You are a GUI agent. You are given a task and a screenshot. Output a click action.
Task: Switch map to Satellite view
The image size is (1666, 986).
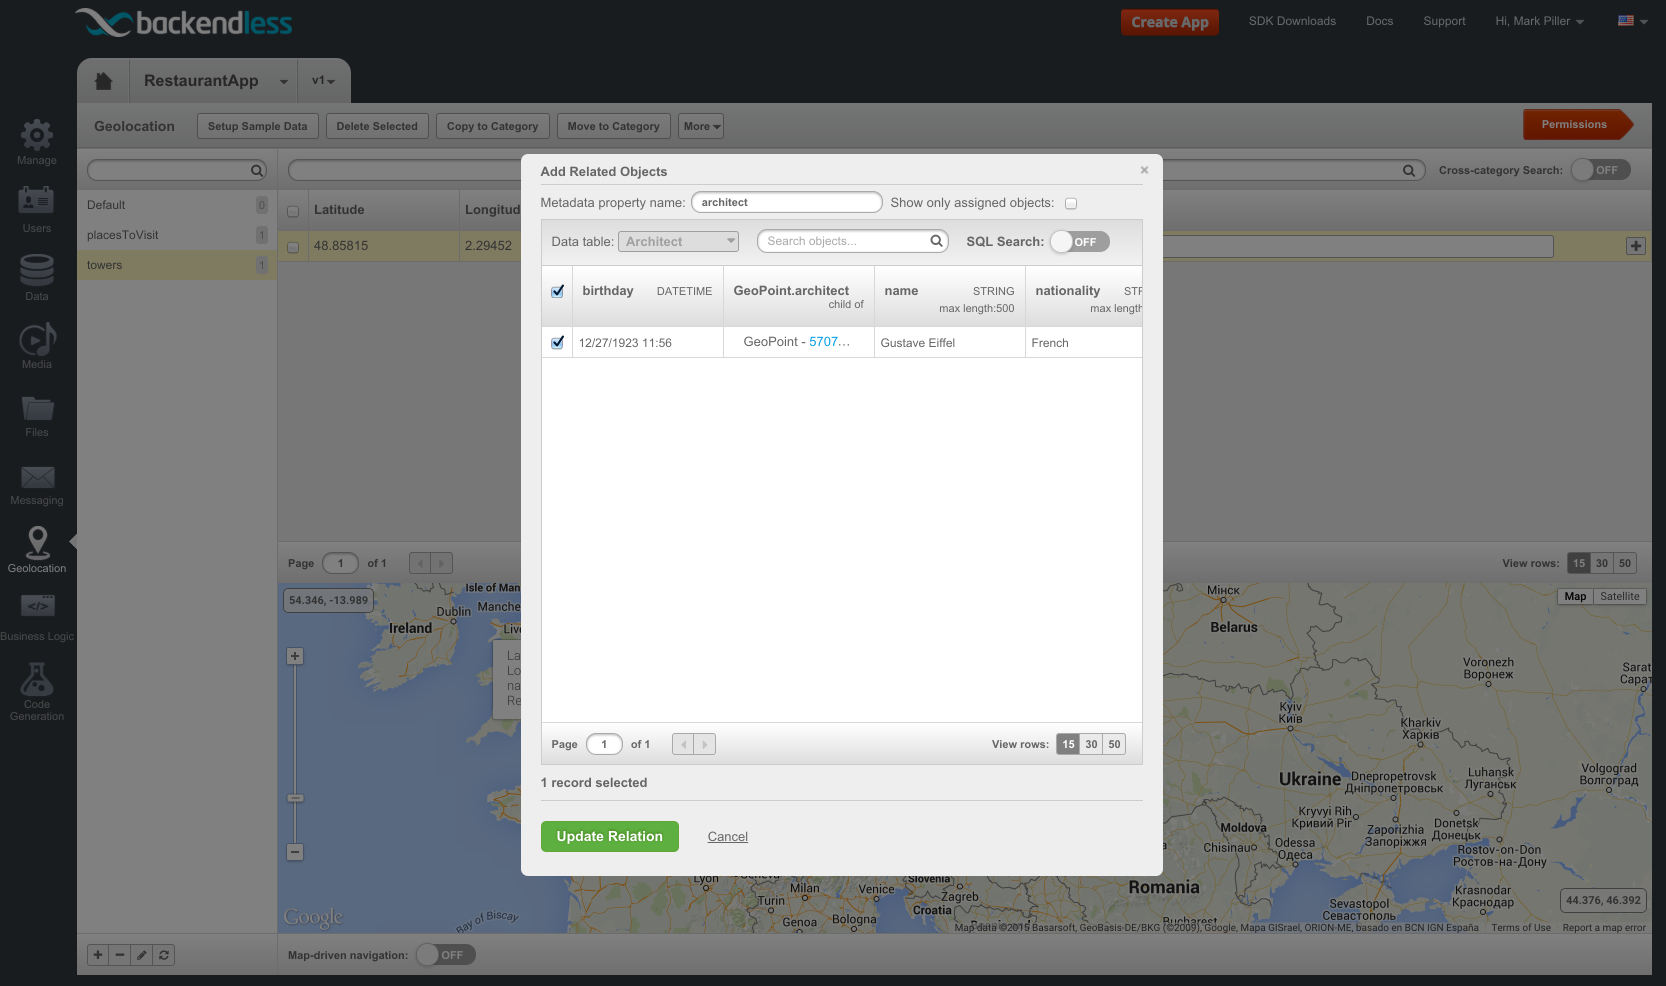click(1620, 596)
